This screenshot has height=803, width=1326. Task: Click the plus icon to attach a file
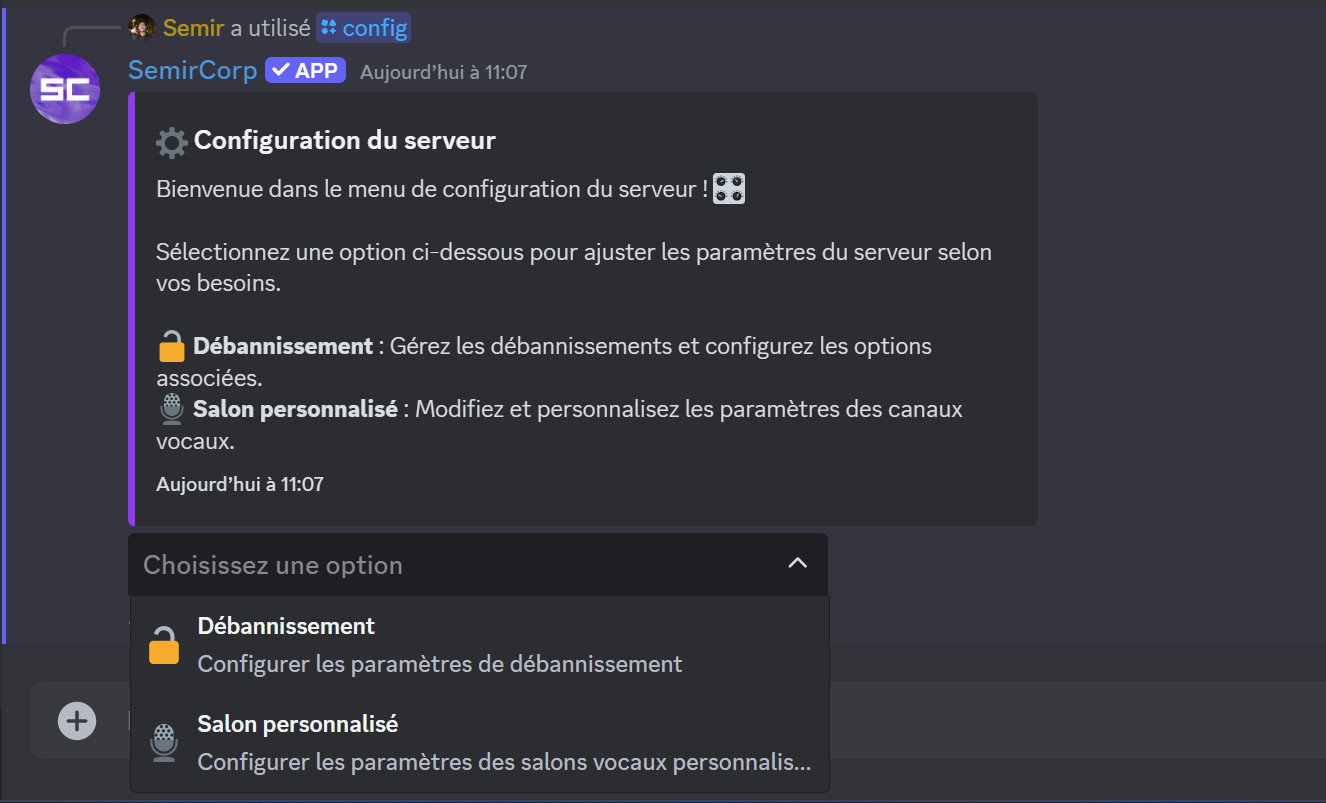77,720
